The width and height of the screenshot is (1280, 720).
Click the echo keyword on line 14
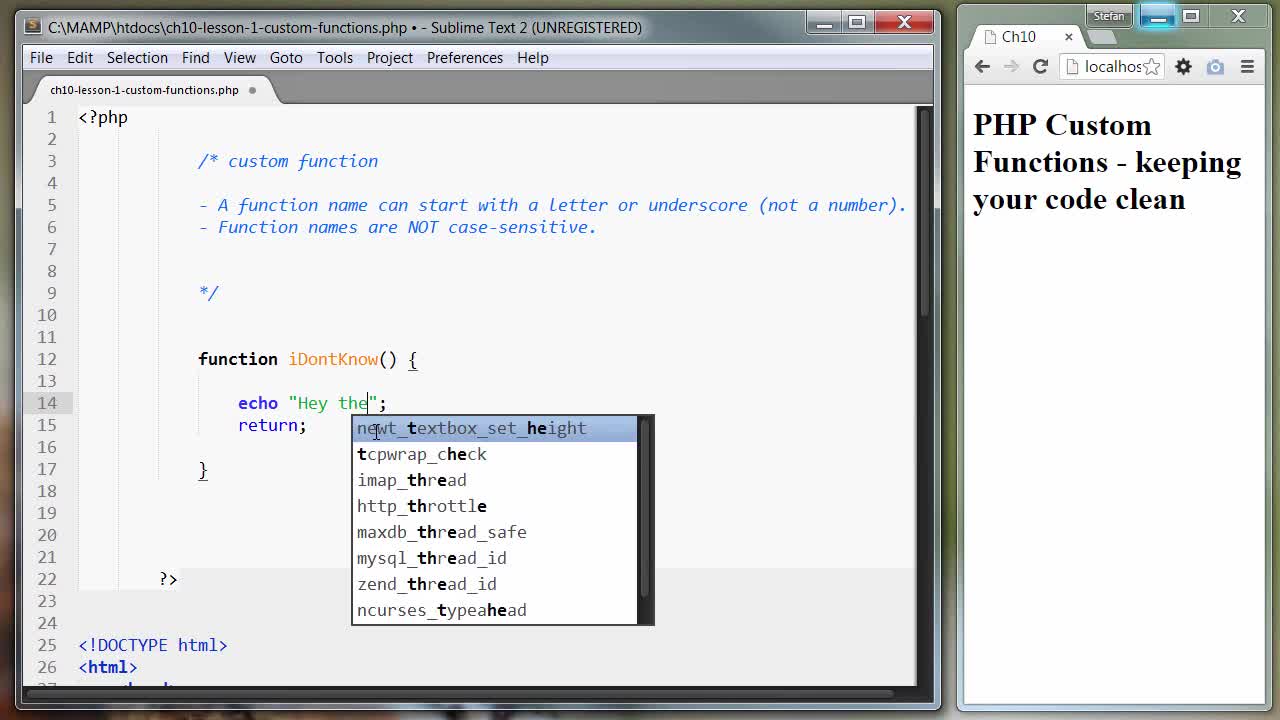[x=258, y=403]
